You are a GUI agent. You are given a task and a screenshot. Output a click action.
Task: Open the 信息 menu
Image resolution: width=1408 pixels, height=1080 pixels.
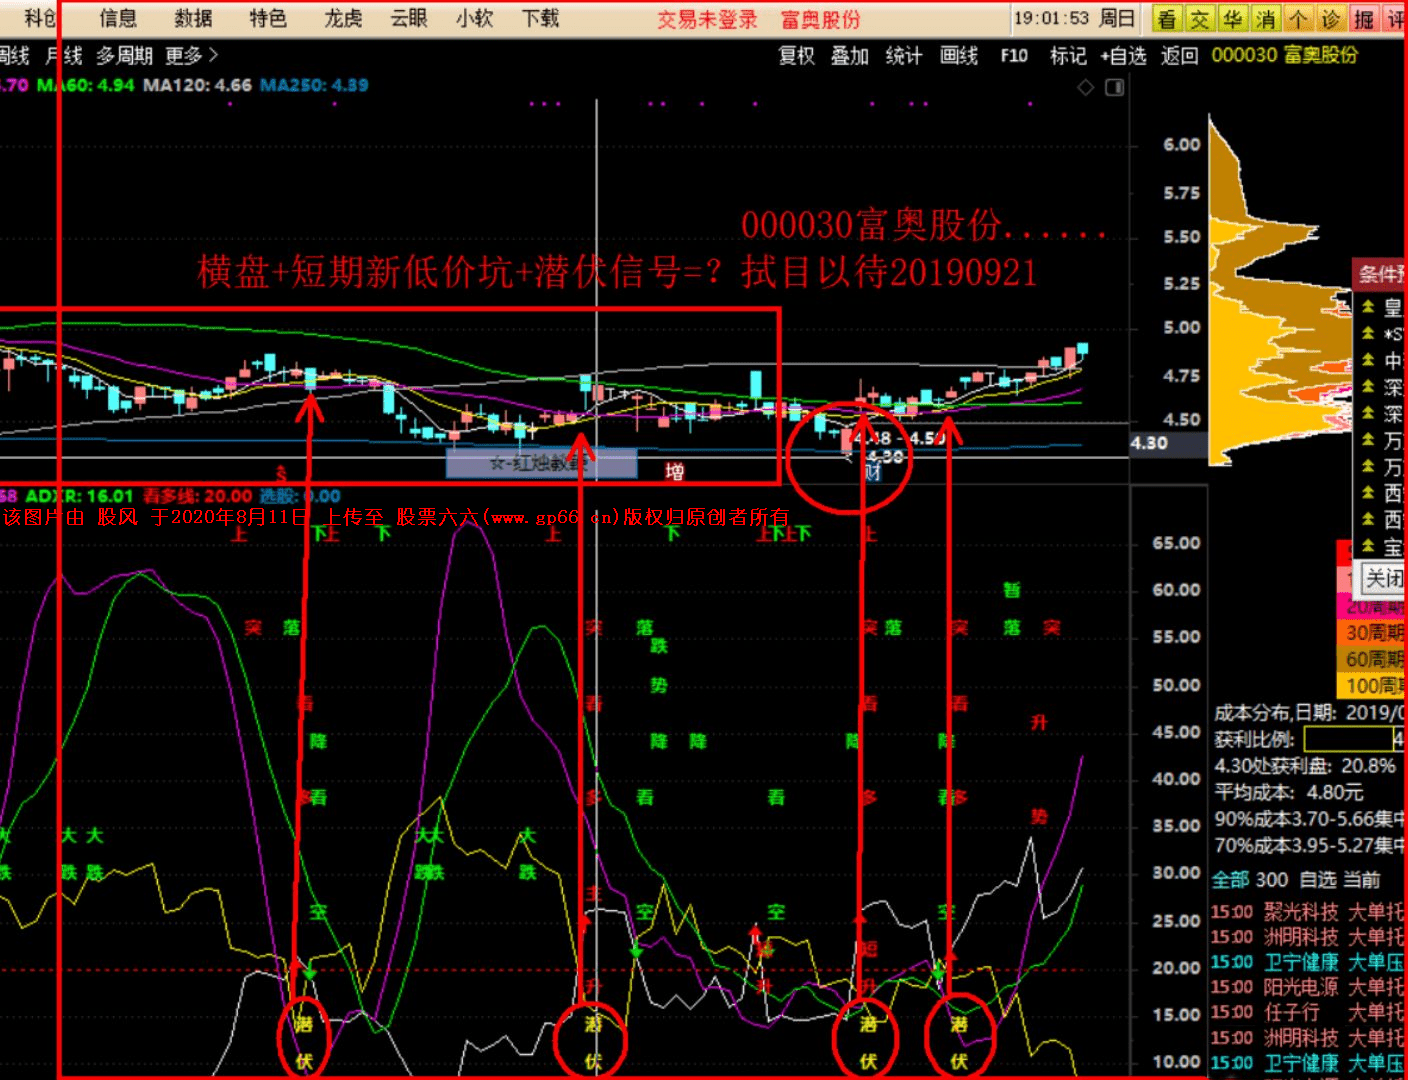(x=118, y=18)
